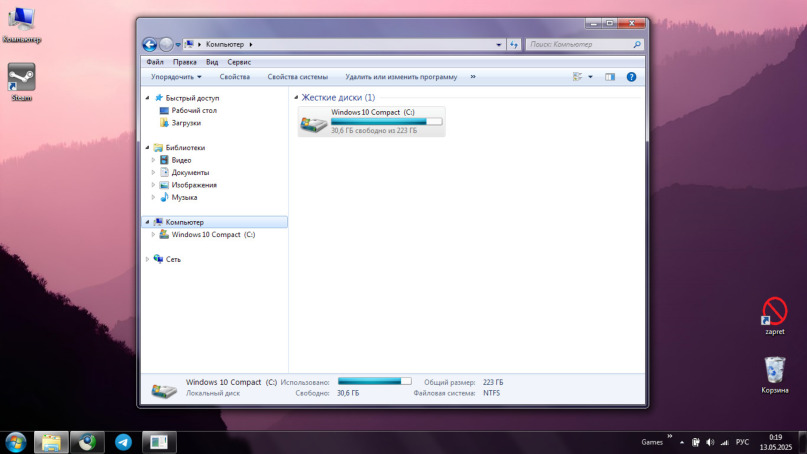Expand the Документы library node
Screen dimensions: 807x454
point(153,172)
